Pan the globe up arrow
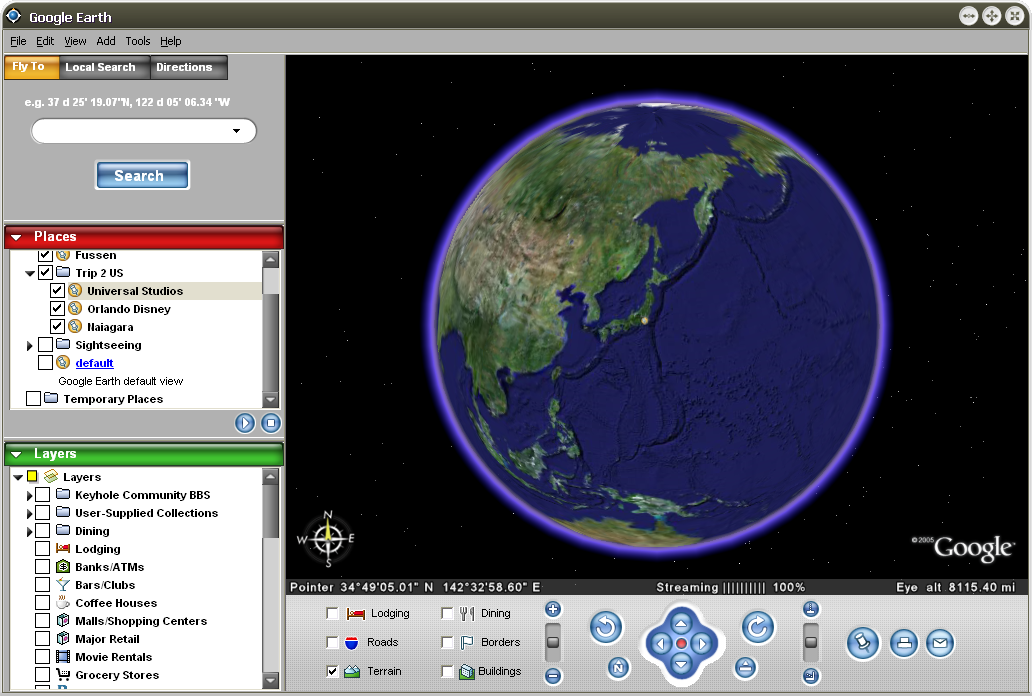Image resolution: width=1032 pixels, height=696 pixels. (x=681, y=622)
